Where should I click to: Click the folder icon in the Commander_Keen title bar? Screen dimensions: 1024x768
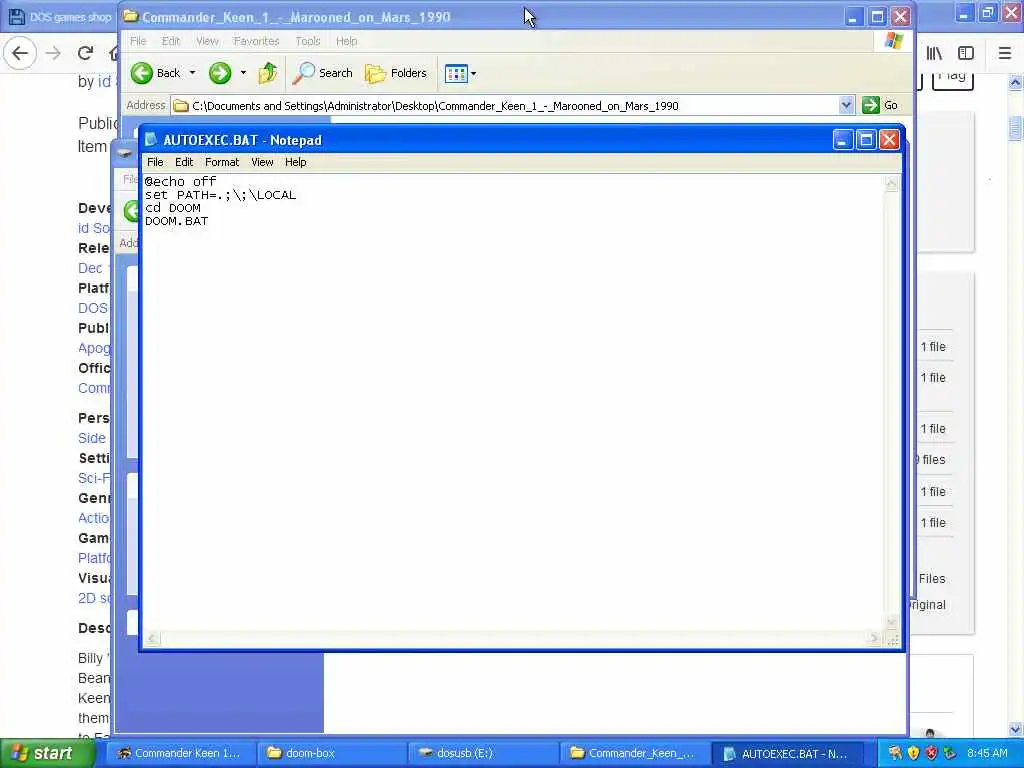[130, 16]
